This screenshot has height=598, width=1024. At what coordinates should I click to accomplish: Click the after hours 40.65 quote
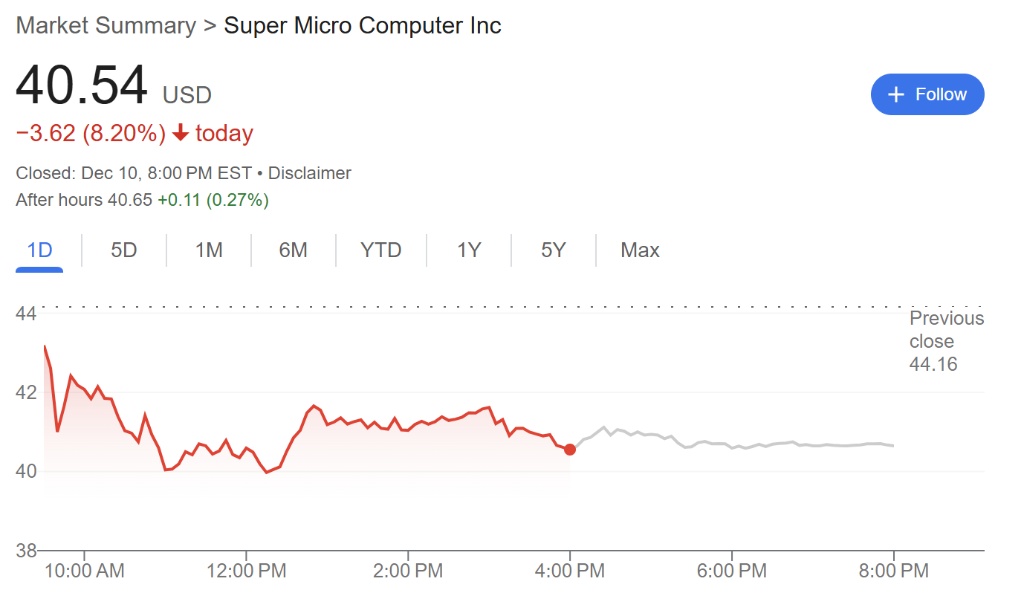[x=129, y=200]
